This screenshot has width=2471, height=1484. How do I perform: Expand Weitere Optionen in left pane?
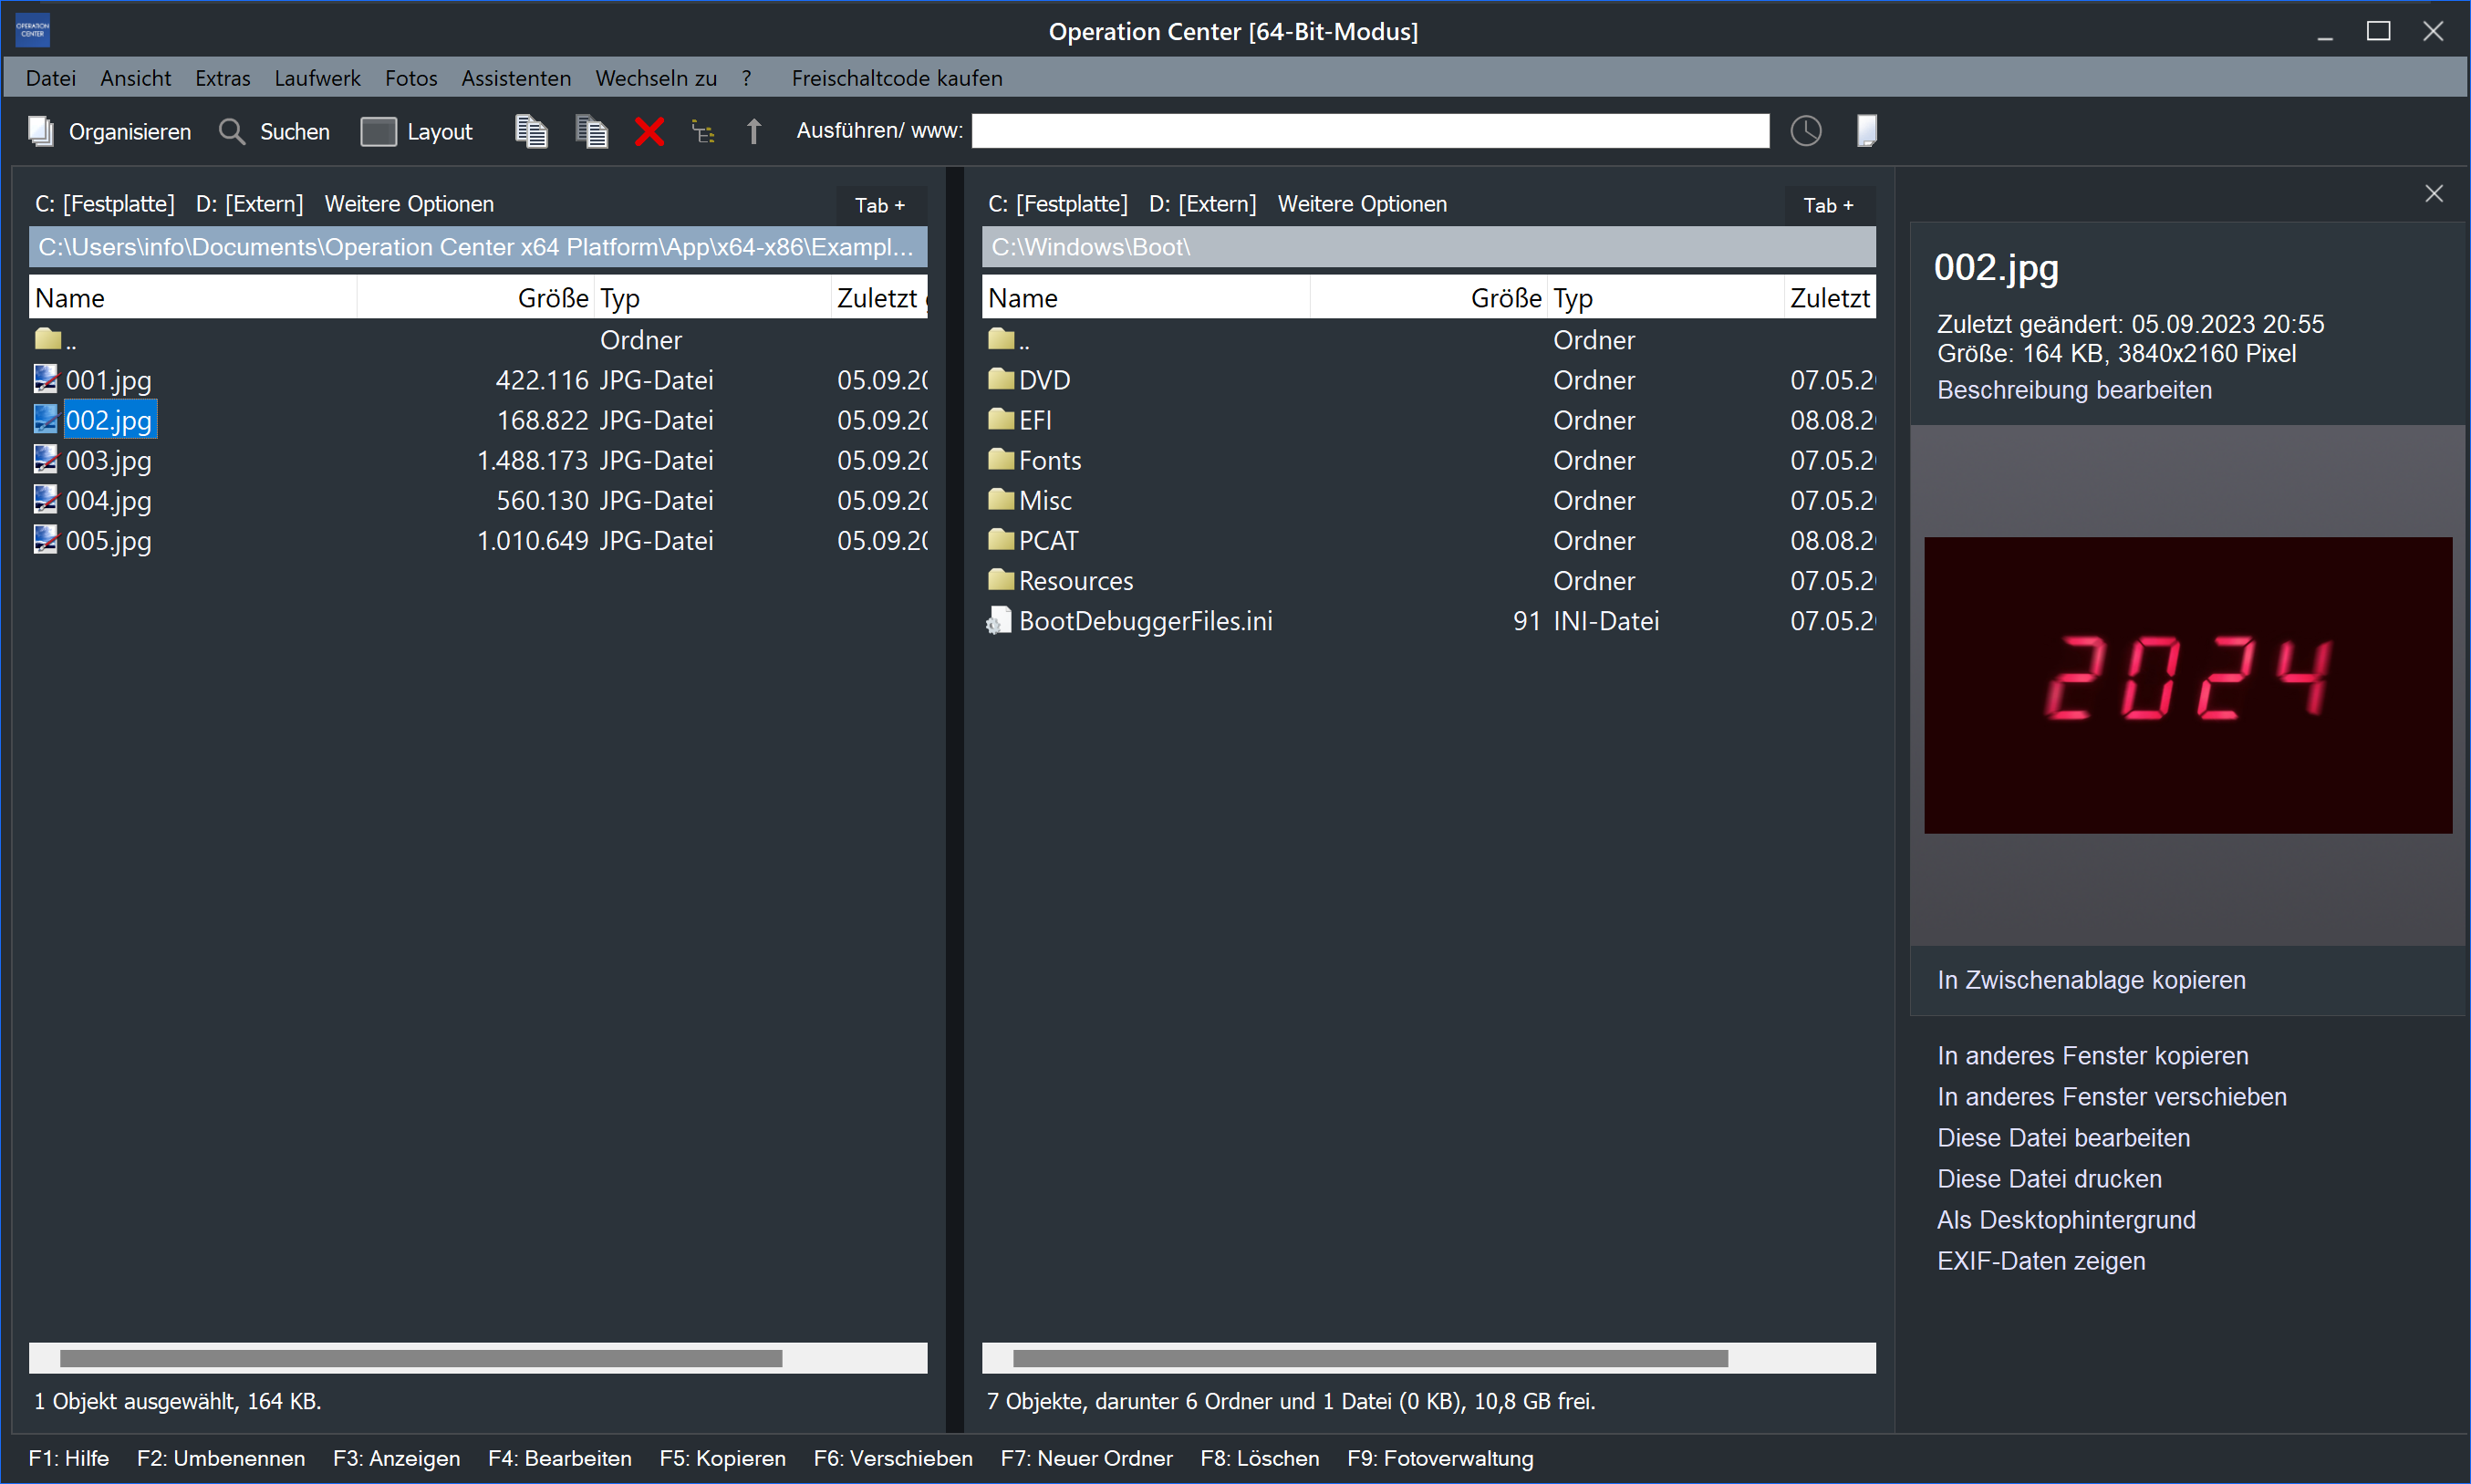click(409, 204)
